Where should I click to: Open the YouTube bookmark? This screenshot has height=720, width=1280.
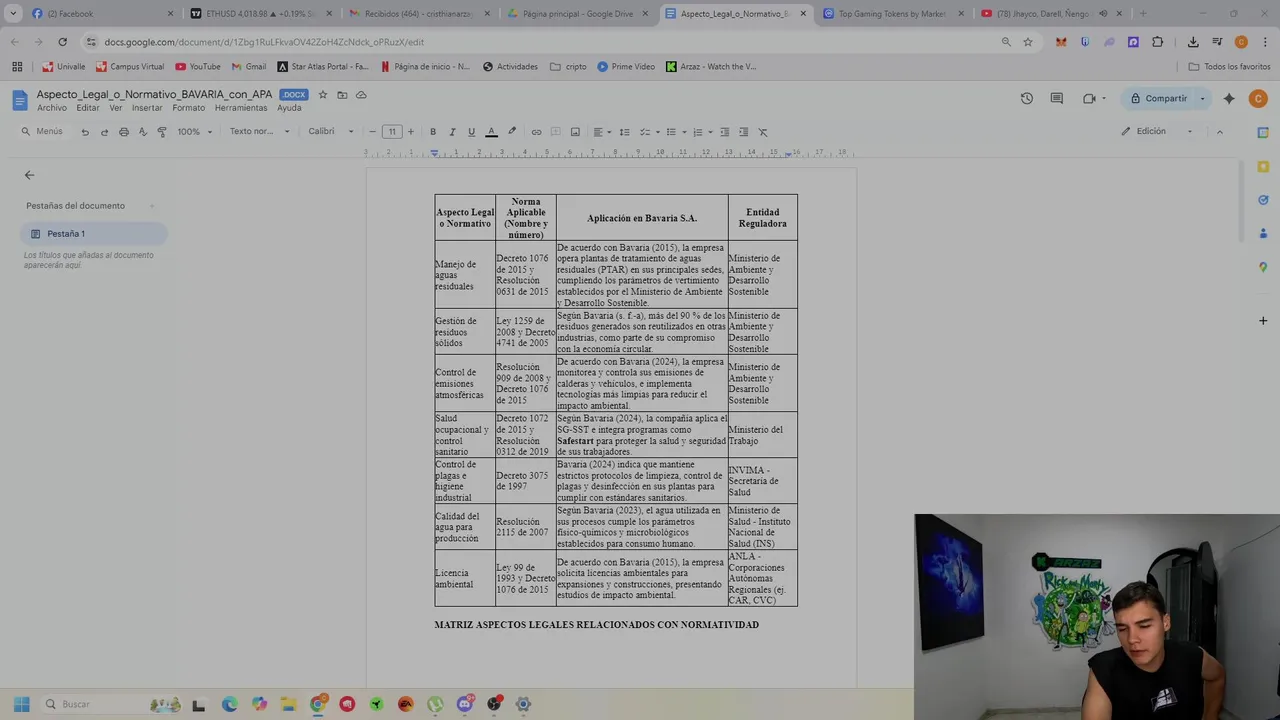198,67
